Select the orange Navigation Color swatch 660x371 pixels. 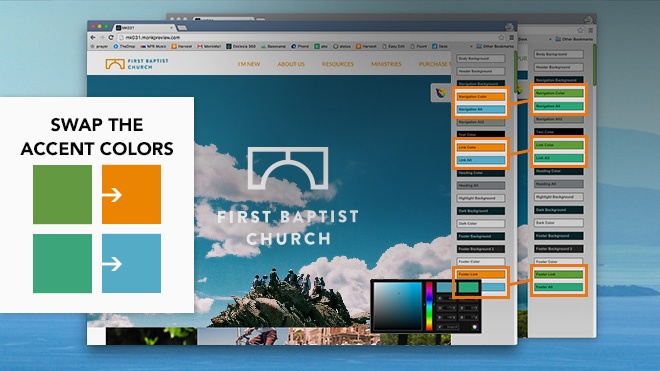[481, 96]
